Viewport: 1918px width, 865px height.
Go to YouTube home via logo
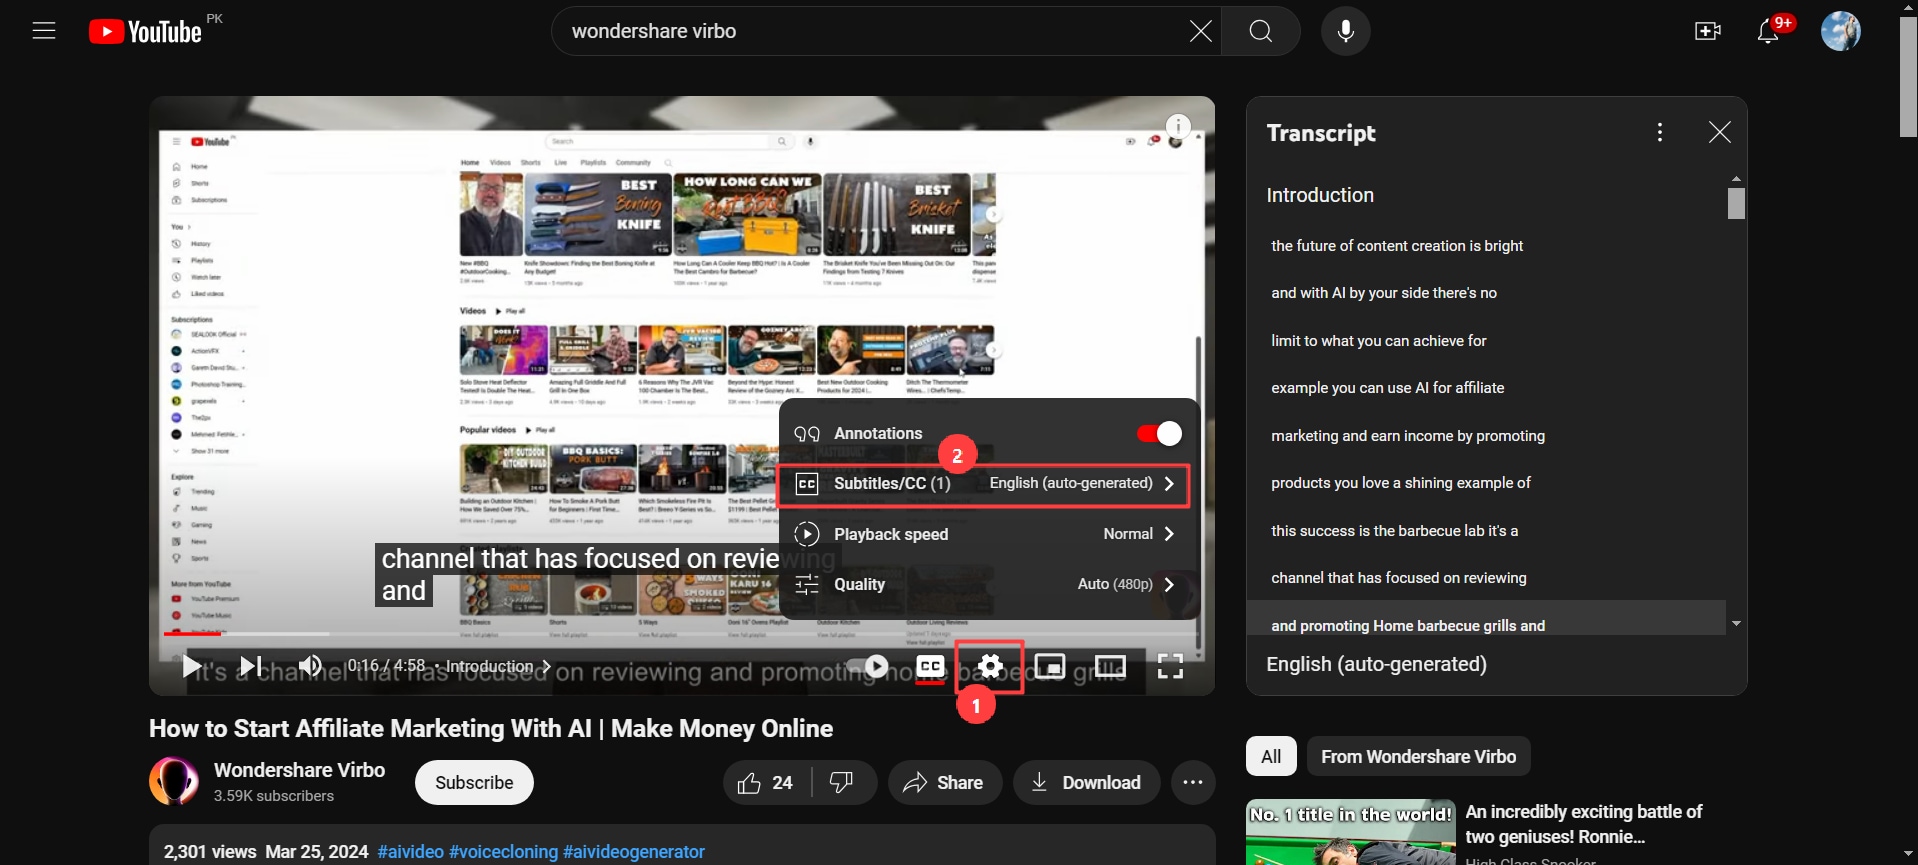click(x=145, y=31)
